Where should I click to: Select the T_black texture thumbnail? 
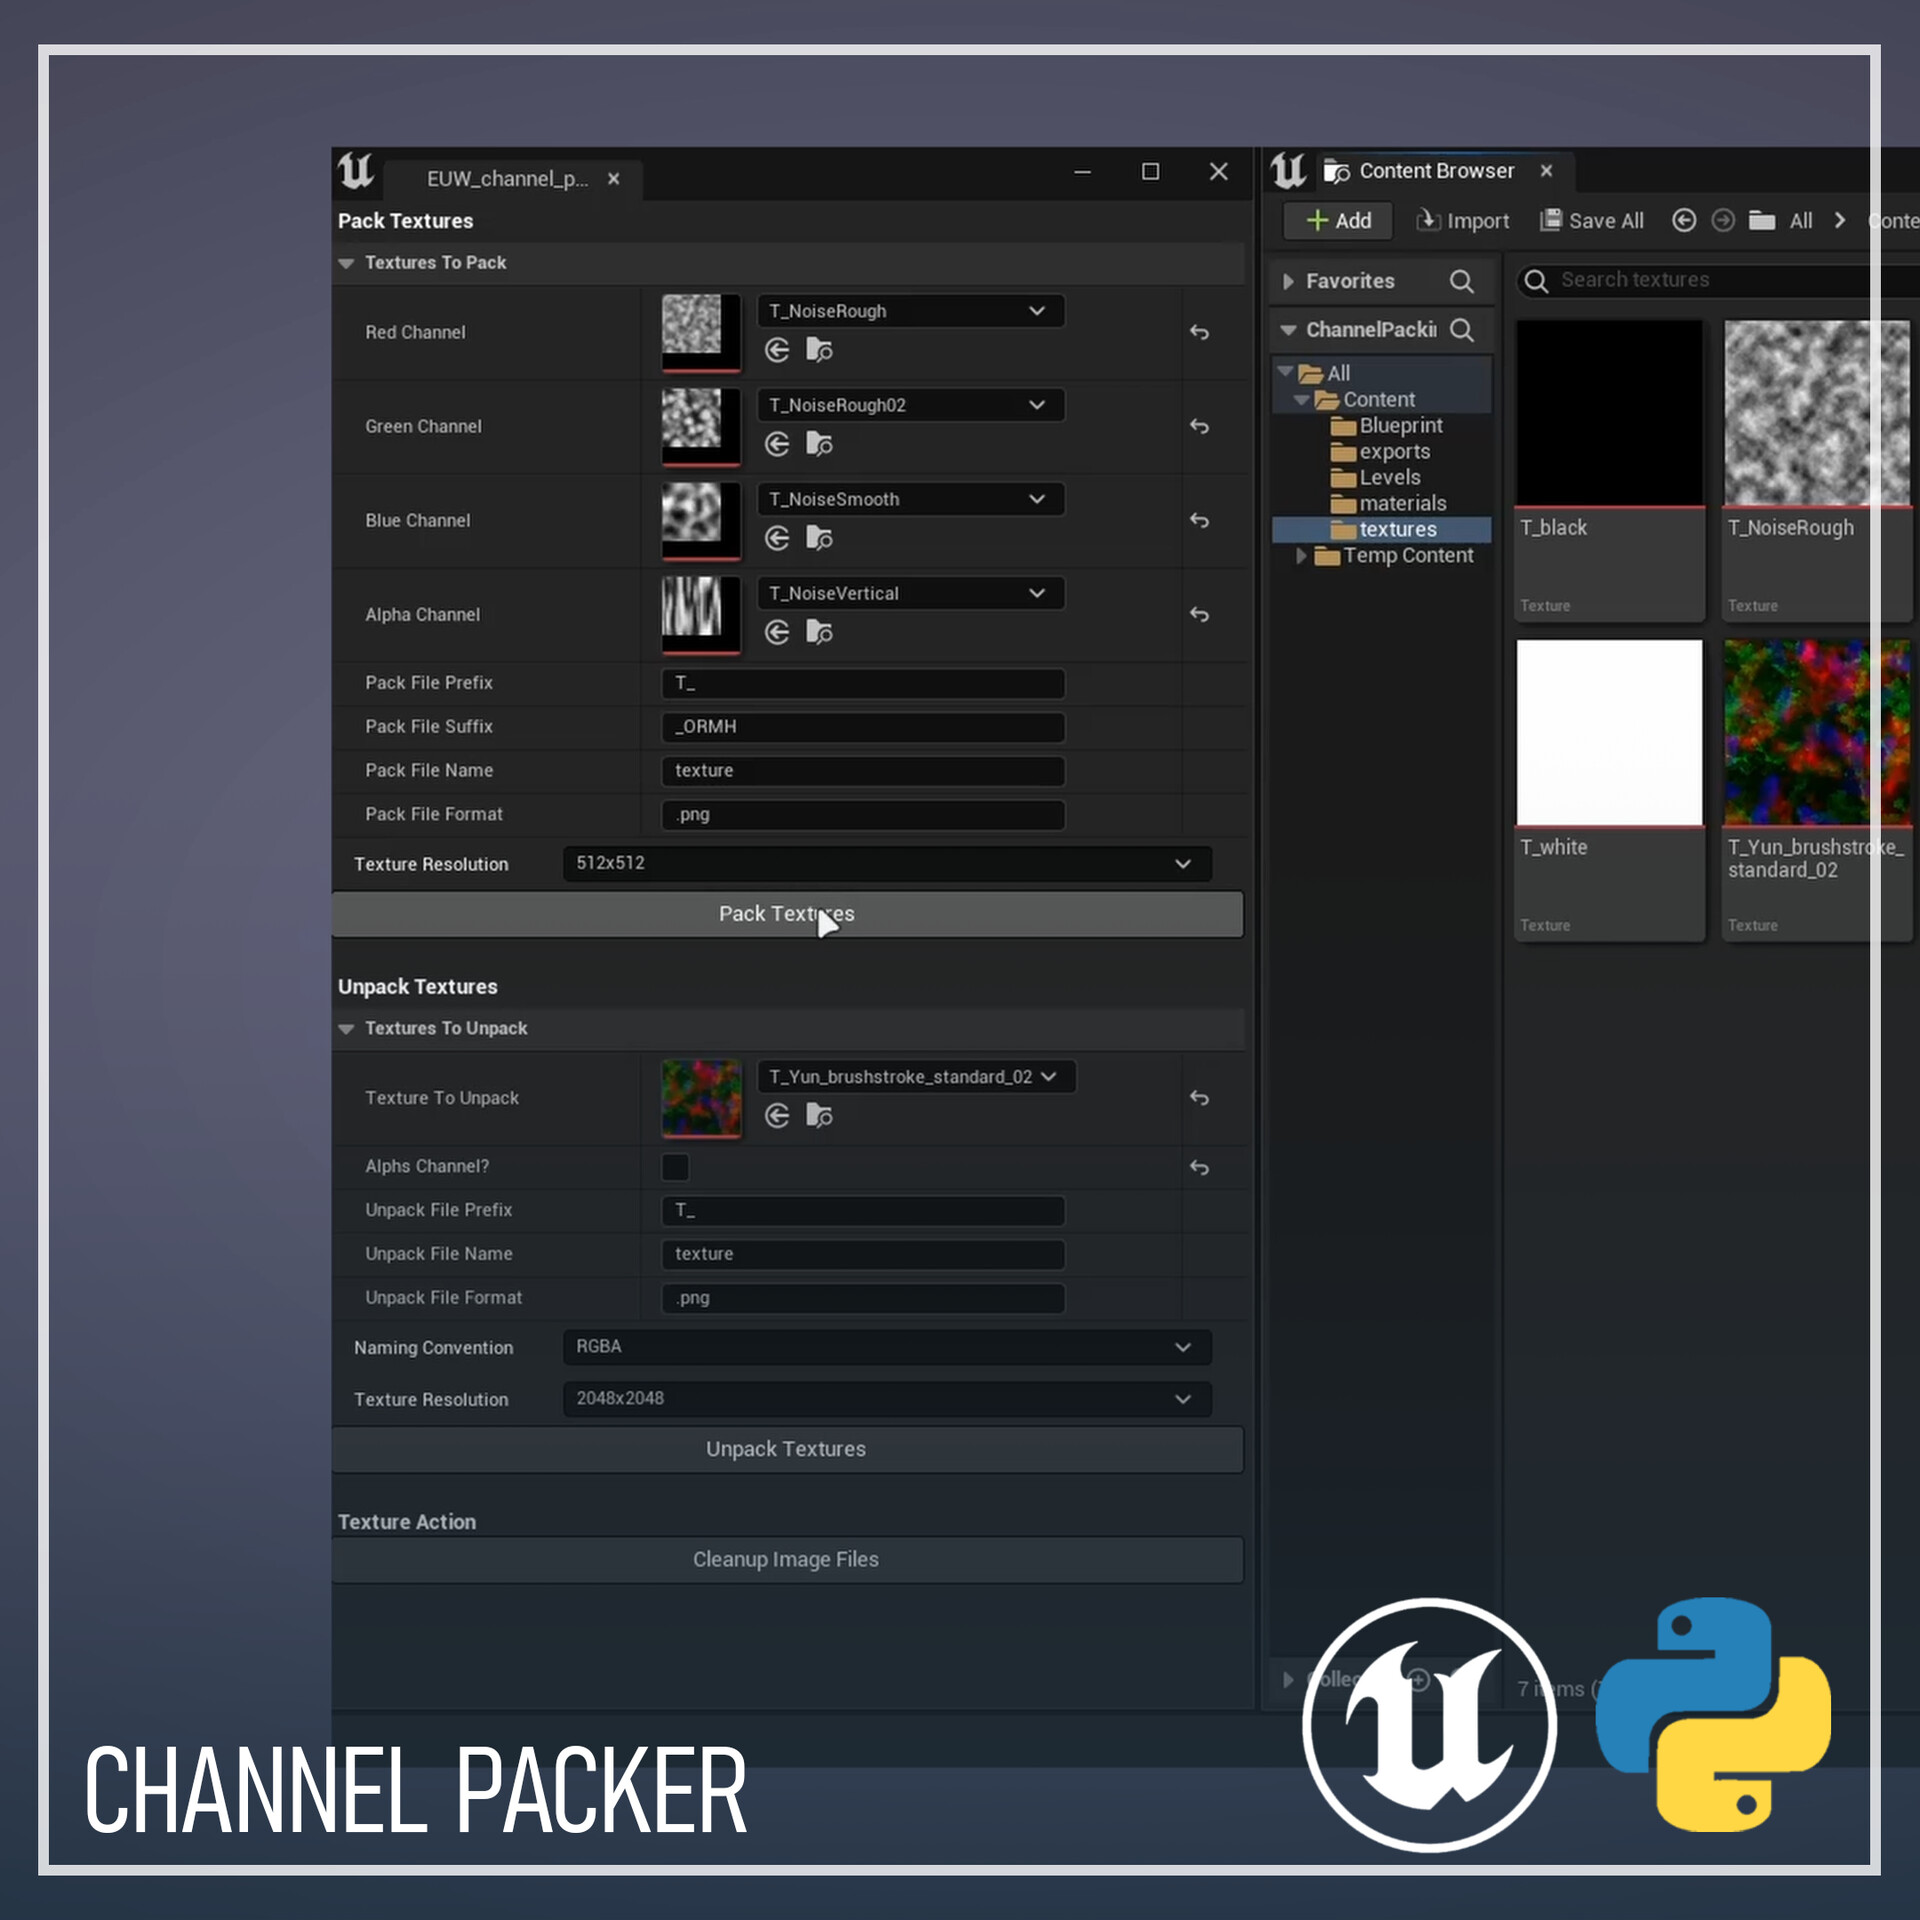click(x=1608, y=412)
